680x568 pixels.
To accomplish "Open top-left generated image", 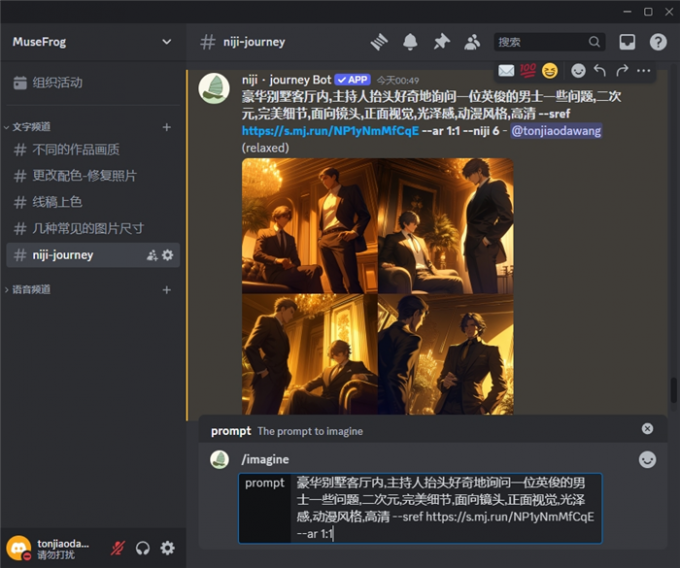I will (x=310, y=225).
